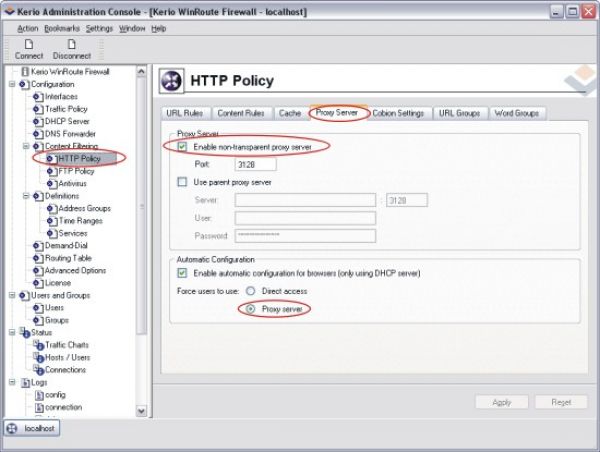Click the localhost connection button
The image size is (600, 452).
point(32,428)
